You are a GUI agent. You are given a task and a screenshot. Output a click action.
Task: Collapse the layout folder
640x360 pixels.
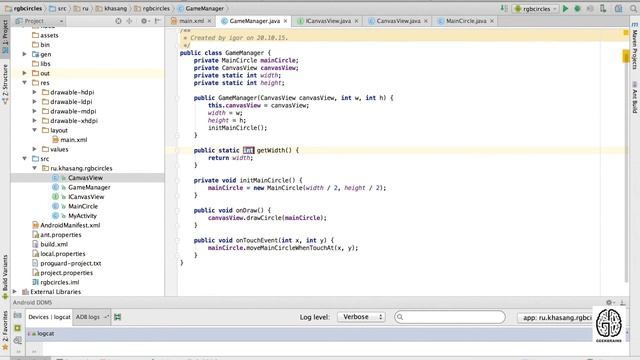[x=35, y=130]
